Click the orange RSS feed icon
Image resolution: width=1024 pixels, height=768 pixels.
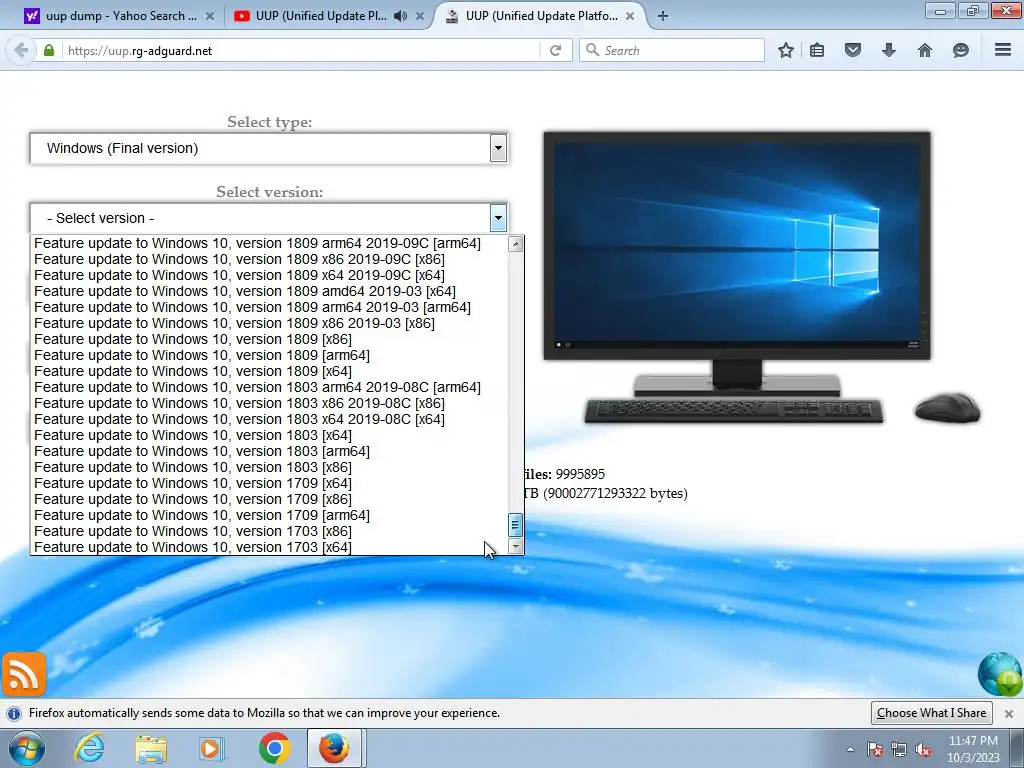click(24, 674)
